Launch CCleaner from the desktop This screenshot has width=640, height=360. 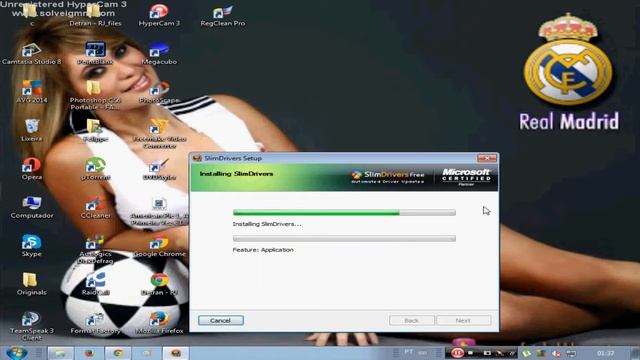coord(95,207)
